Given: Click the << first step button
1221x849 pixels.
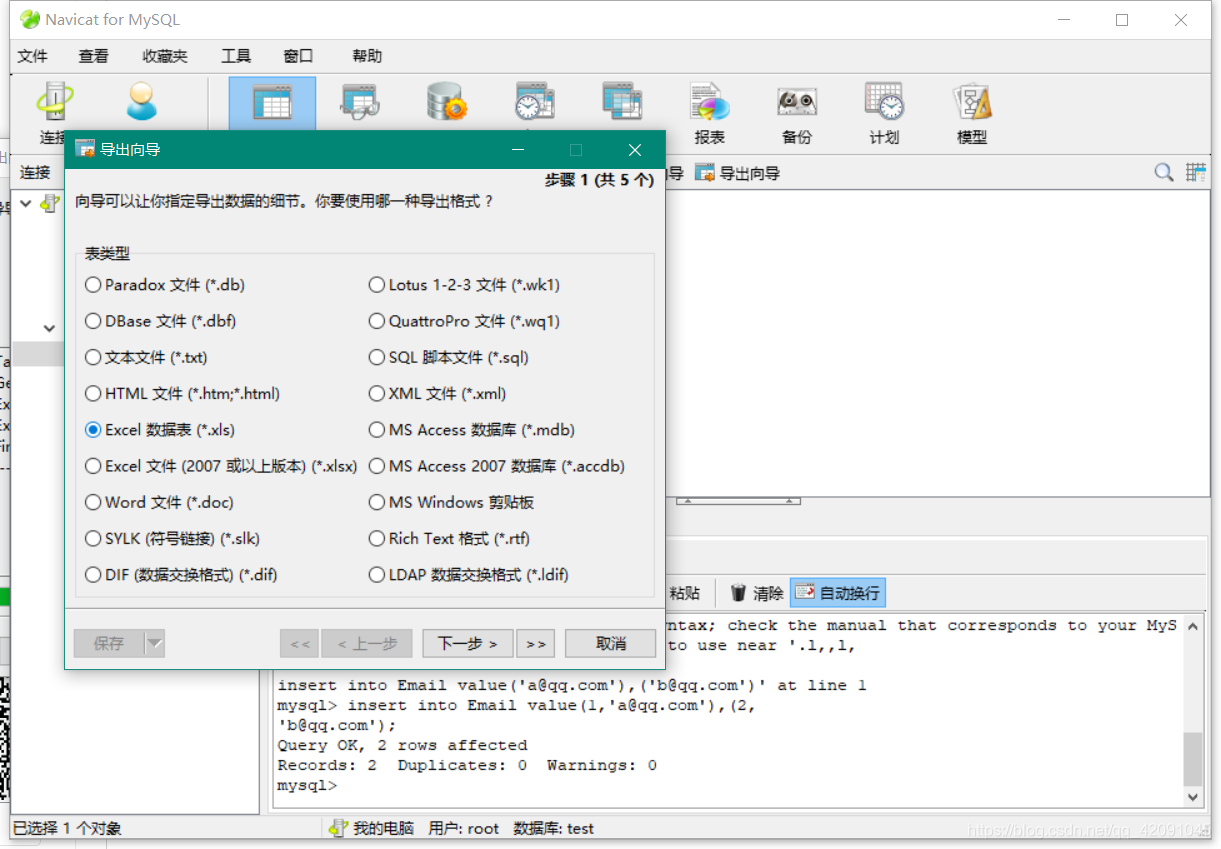Looking at the screenshot, I should 299,643.
